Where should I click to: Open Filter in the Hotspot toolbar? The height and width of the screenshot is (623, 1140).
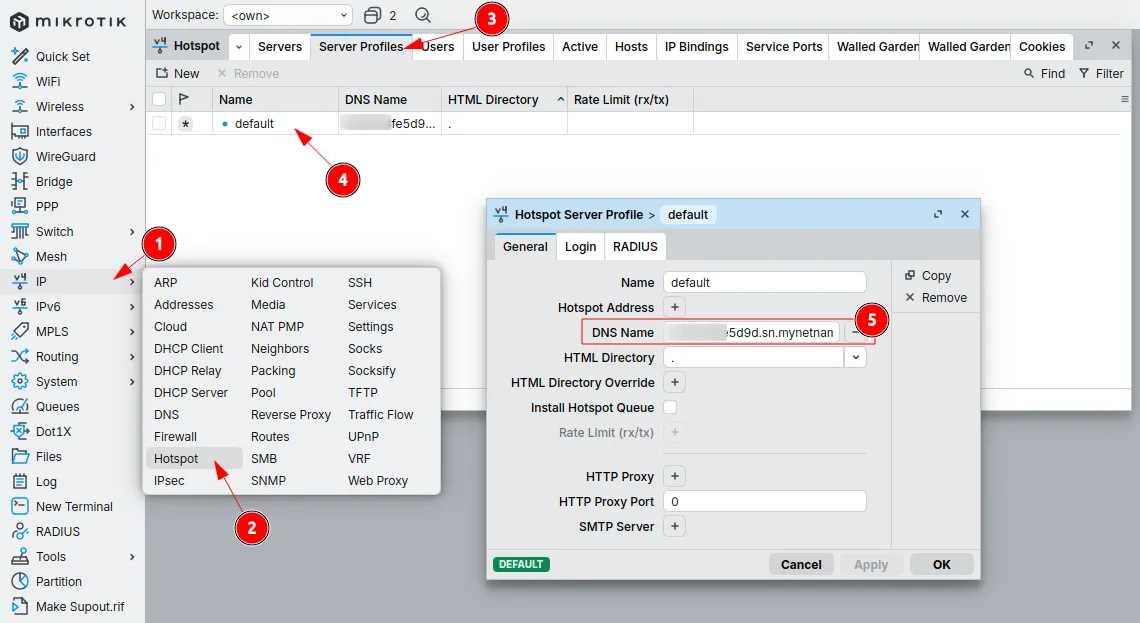point(1101,73)
